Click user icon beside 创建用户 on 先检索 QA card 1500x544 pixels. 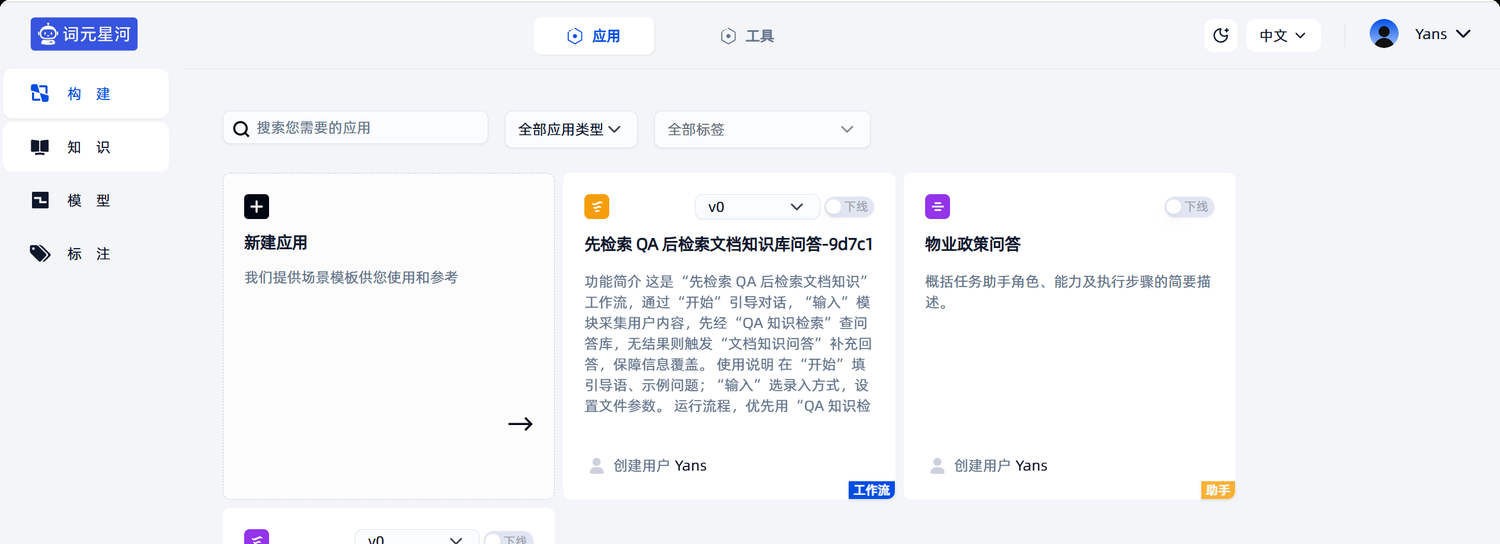pyautogui.click(x=597, y=466)
